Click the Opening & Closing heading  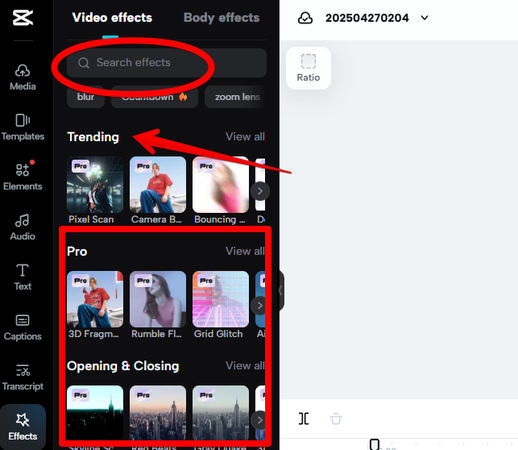coord(123,366)
